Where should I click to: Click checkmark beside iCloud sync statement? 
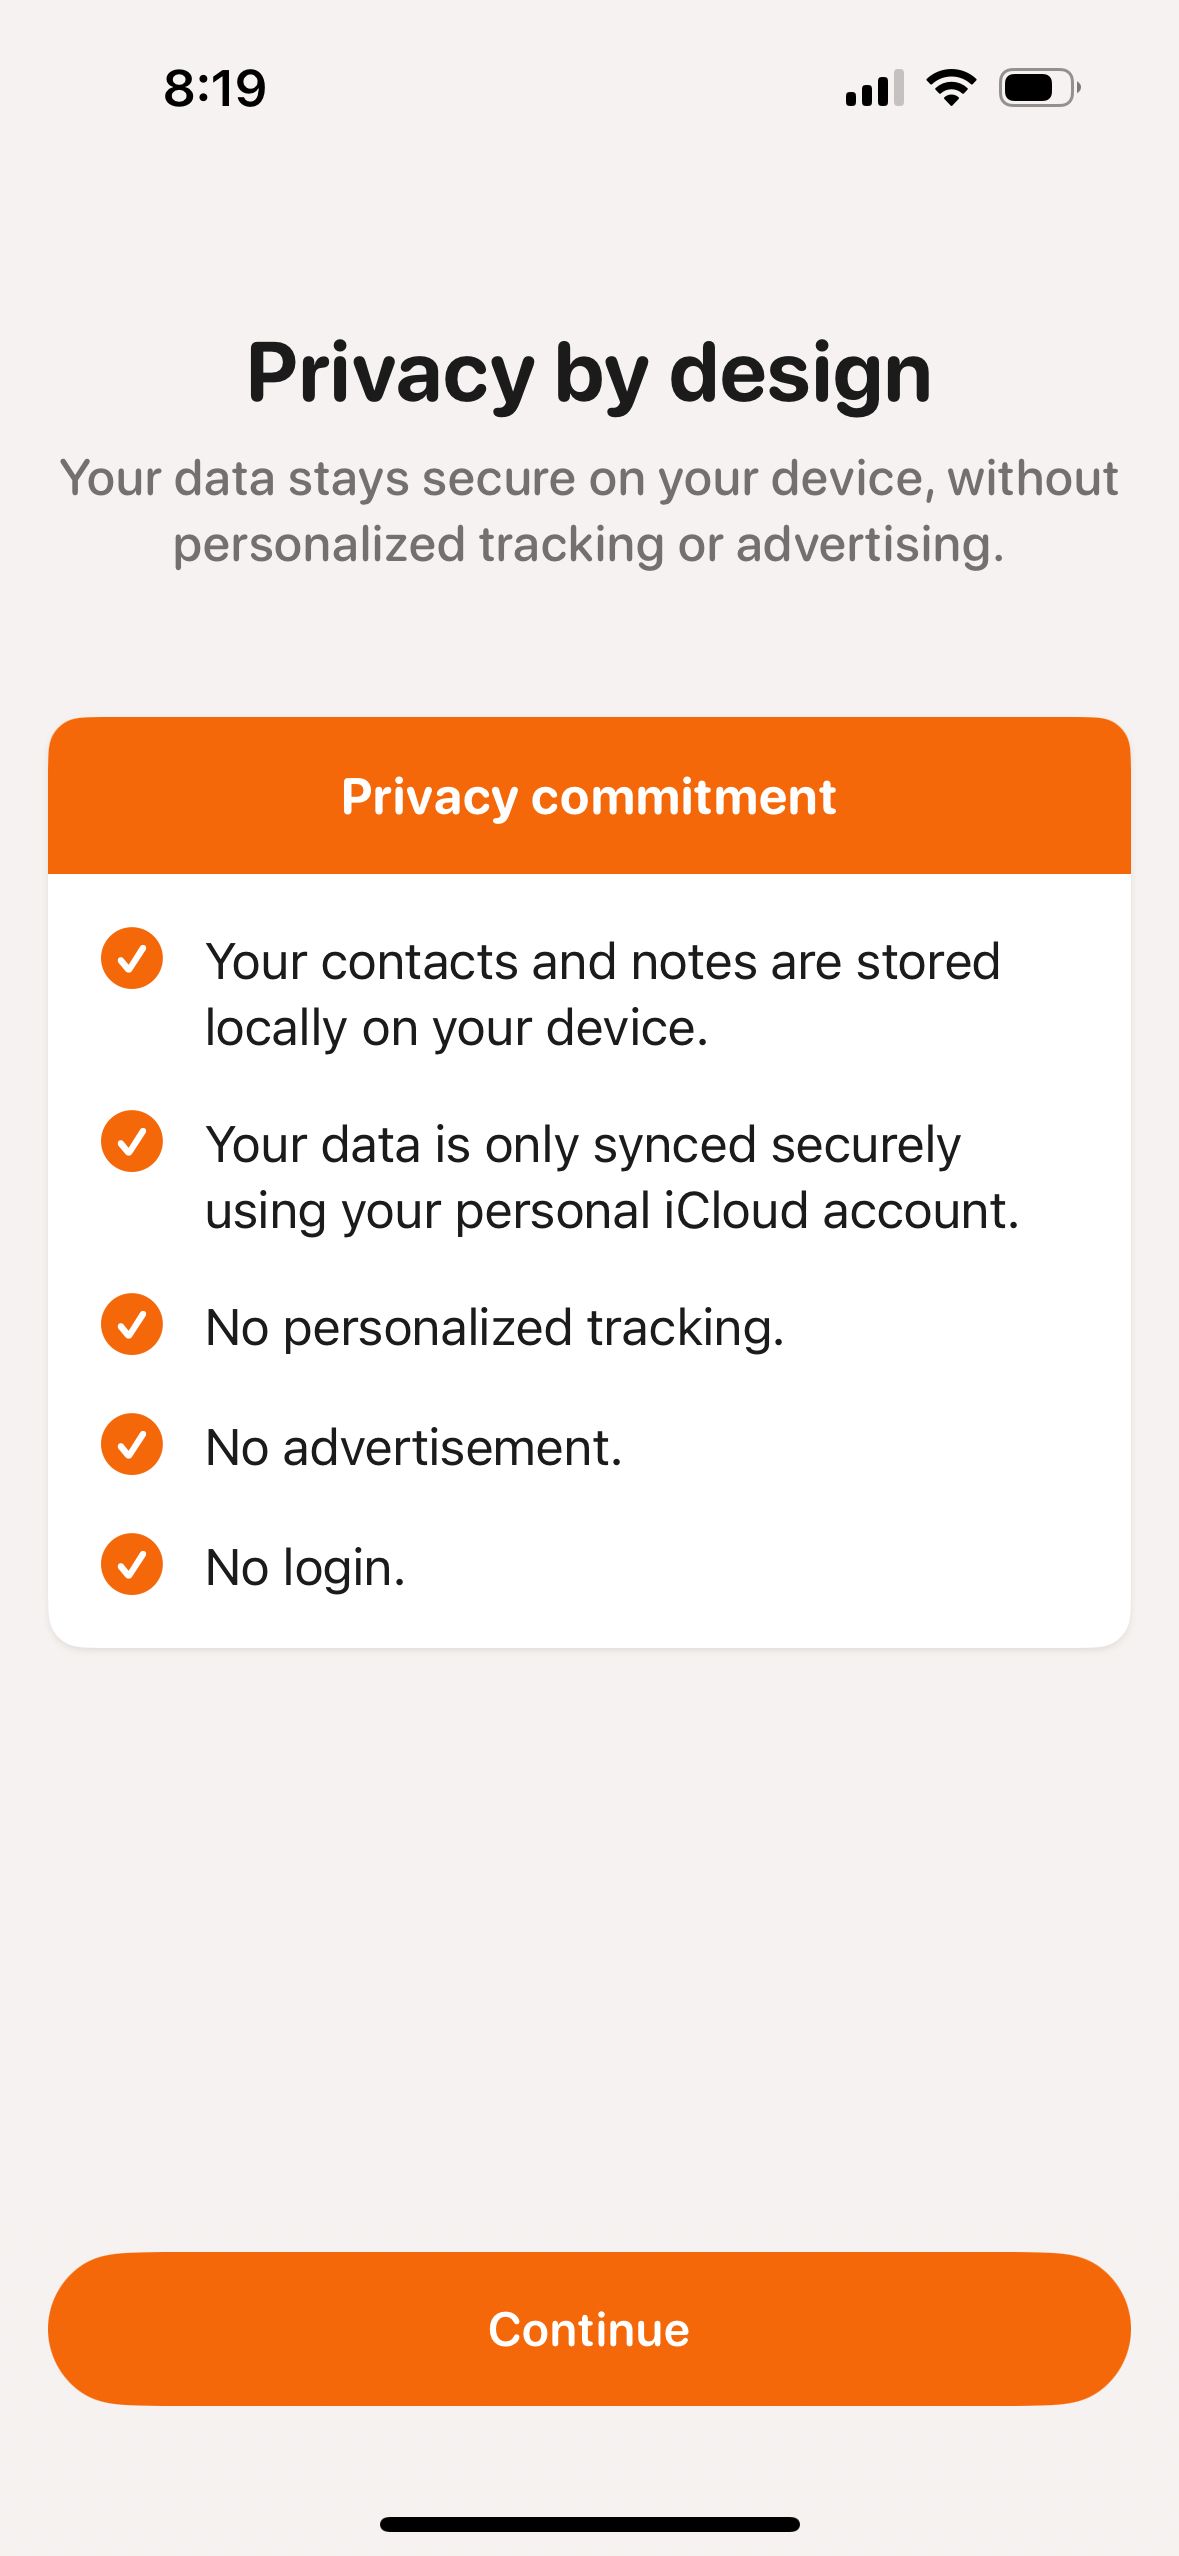point(132,1141)
